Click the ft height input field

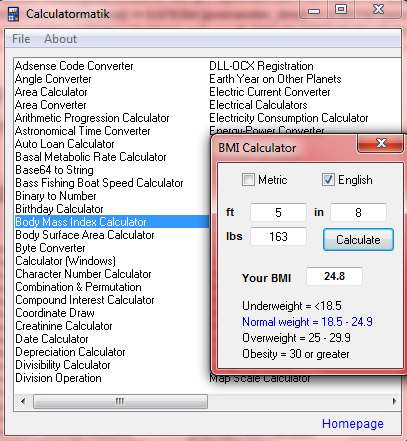click(x=278, y=212)
